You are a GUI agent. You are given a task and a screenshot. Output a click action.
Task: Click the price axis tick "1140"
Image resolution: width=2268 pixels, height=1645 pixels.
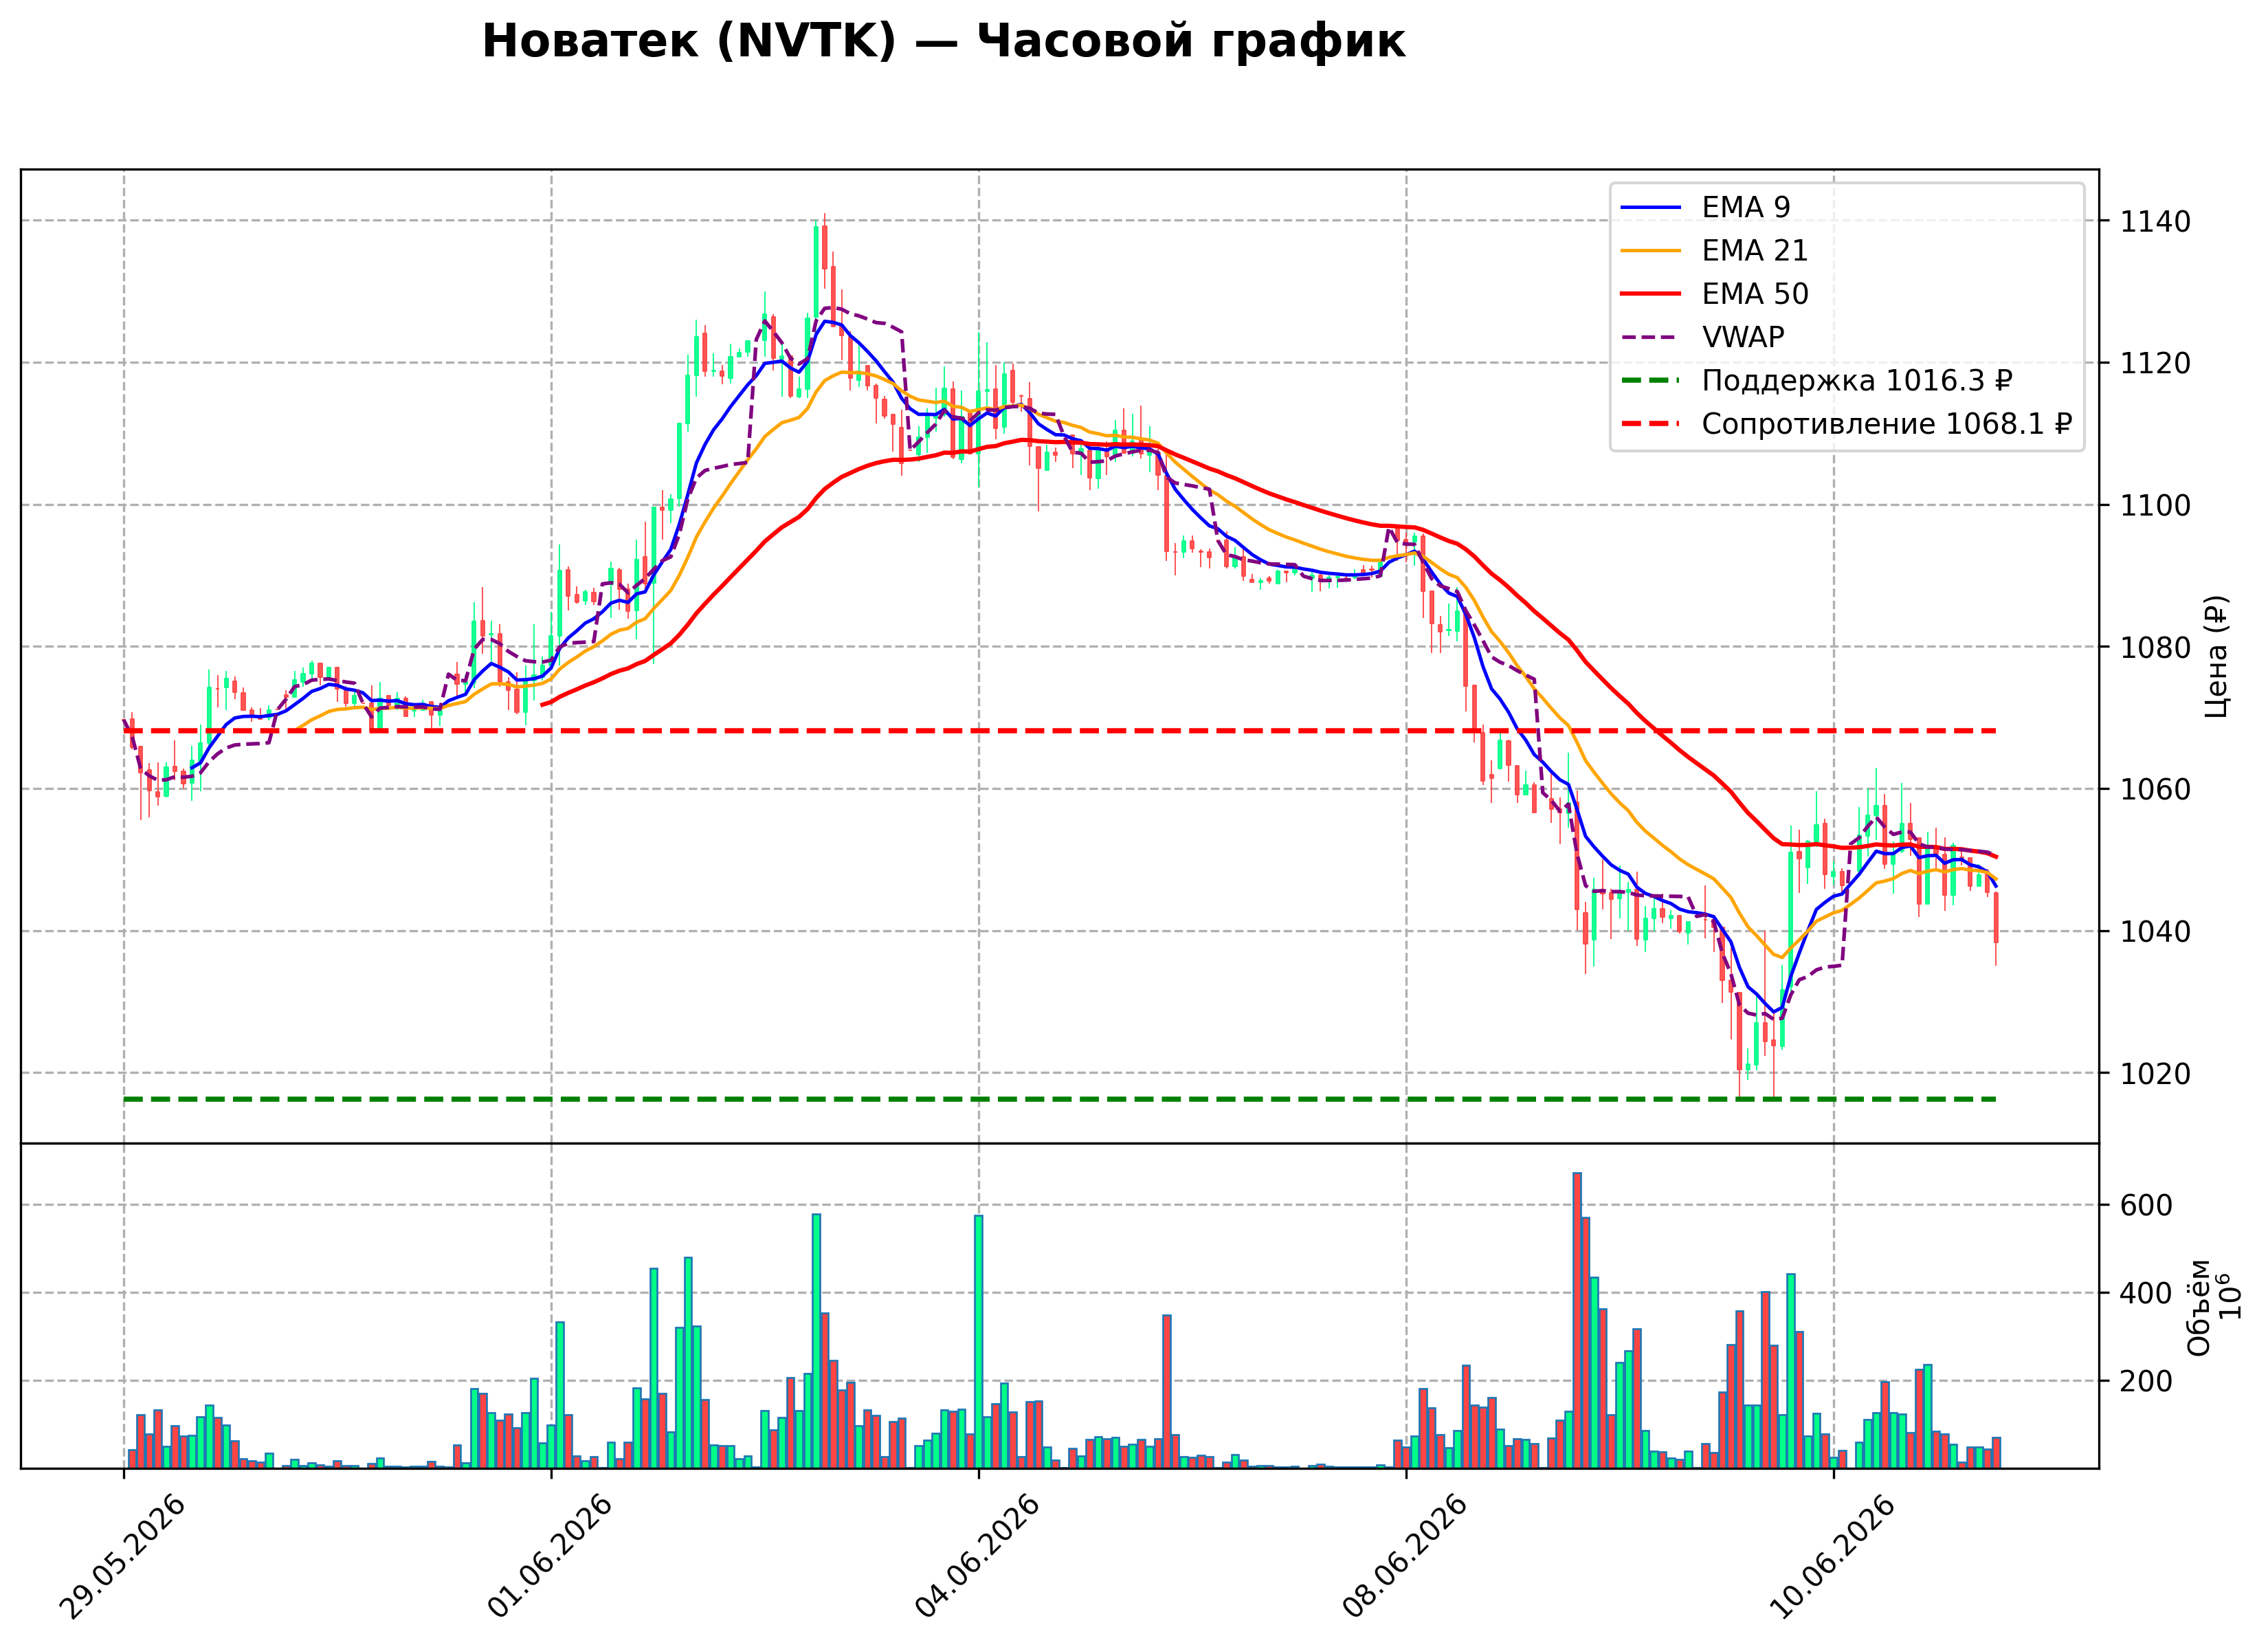point(2155,221)
